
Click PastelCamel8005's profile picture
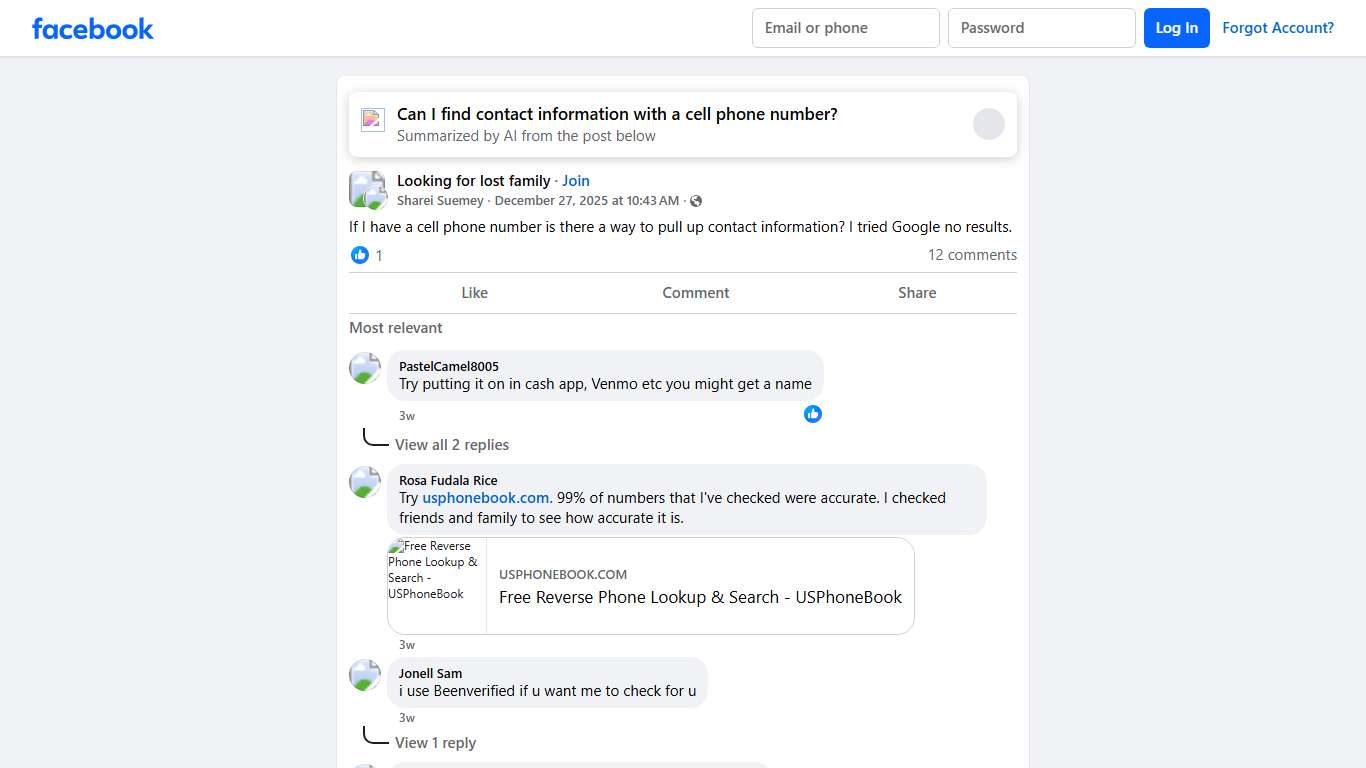[x=365, y=368]
